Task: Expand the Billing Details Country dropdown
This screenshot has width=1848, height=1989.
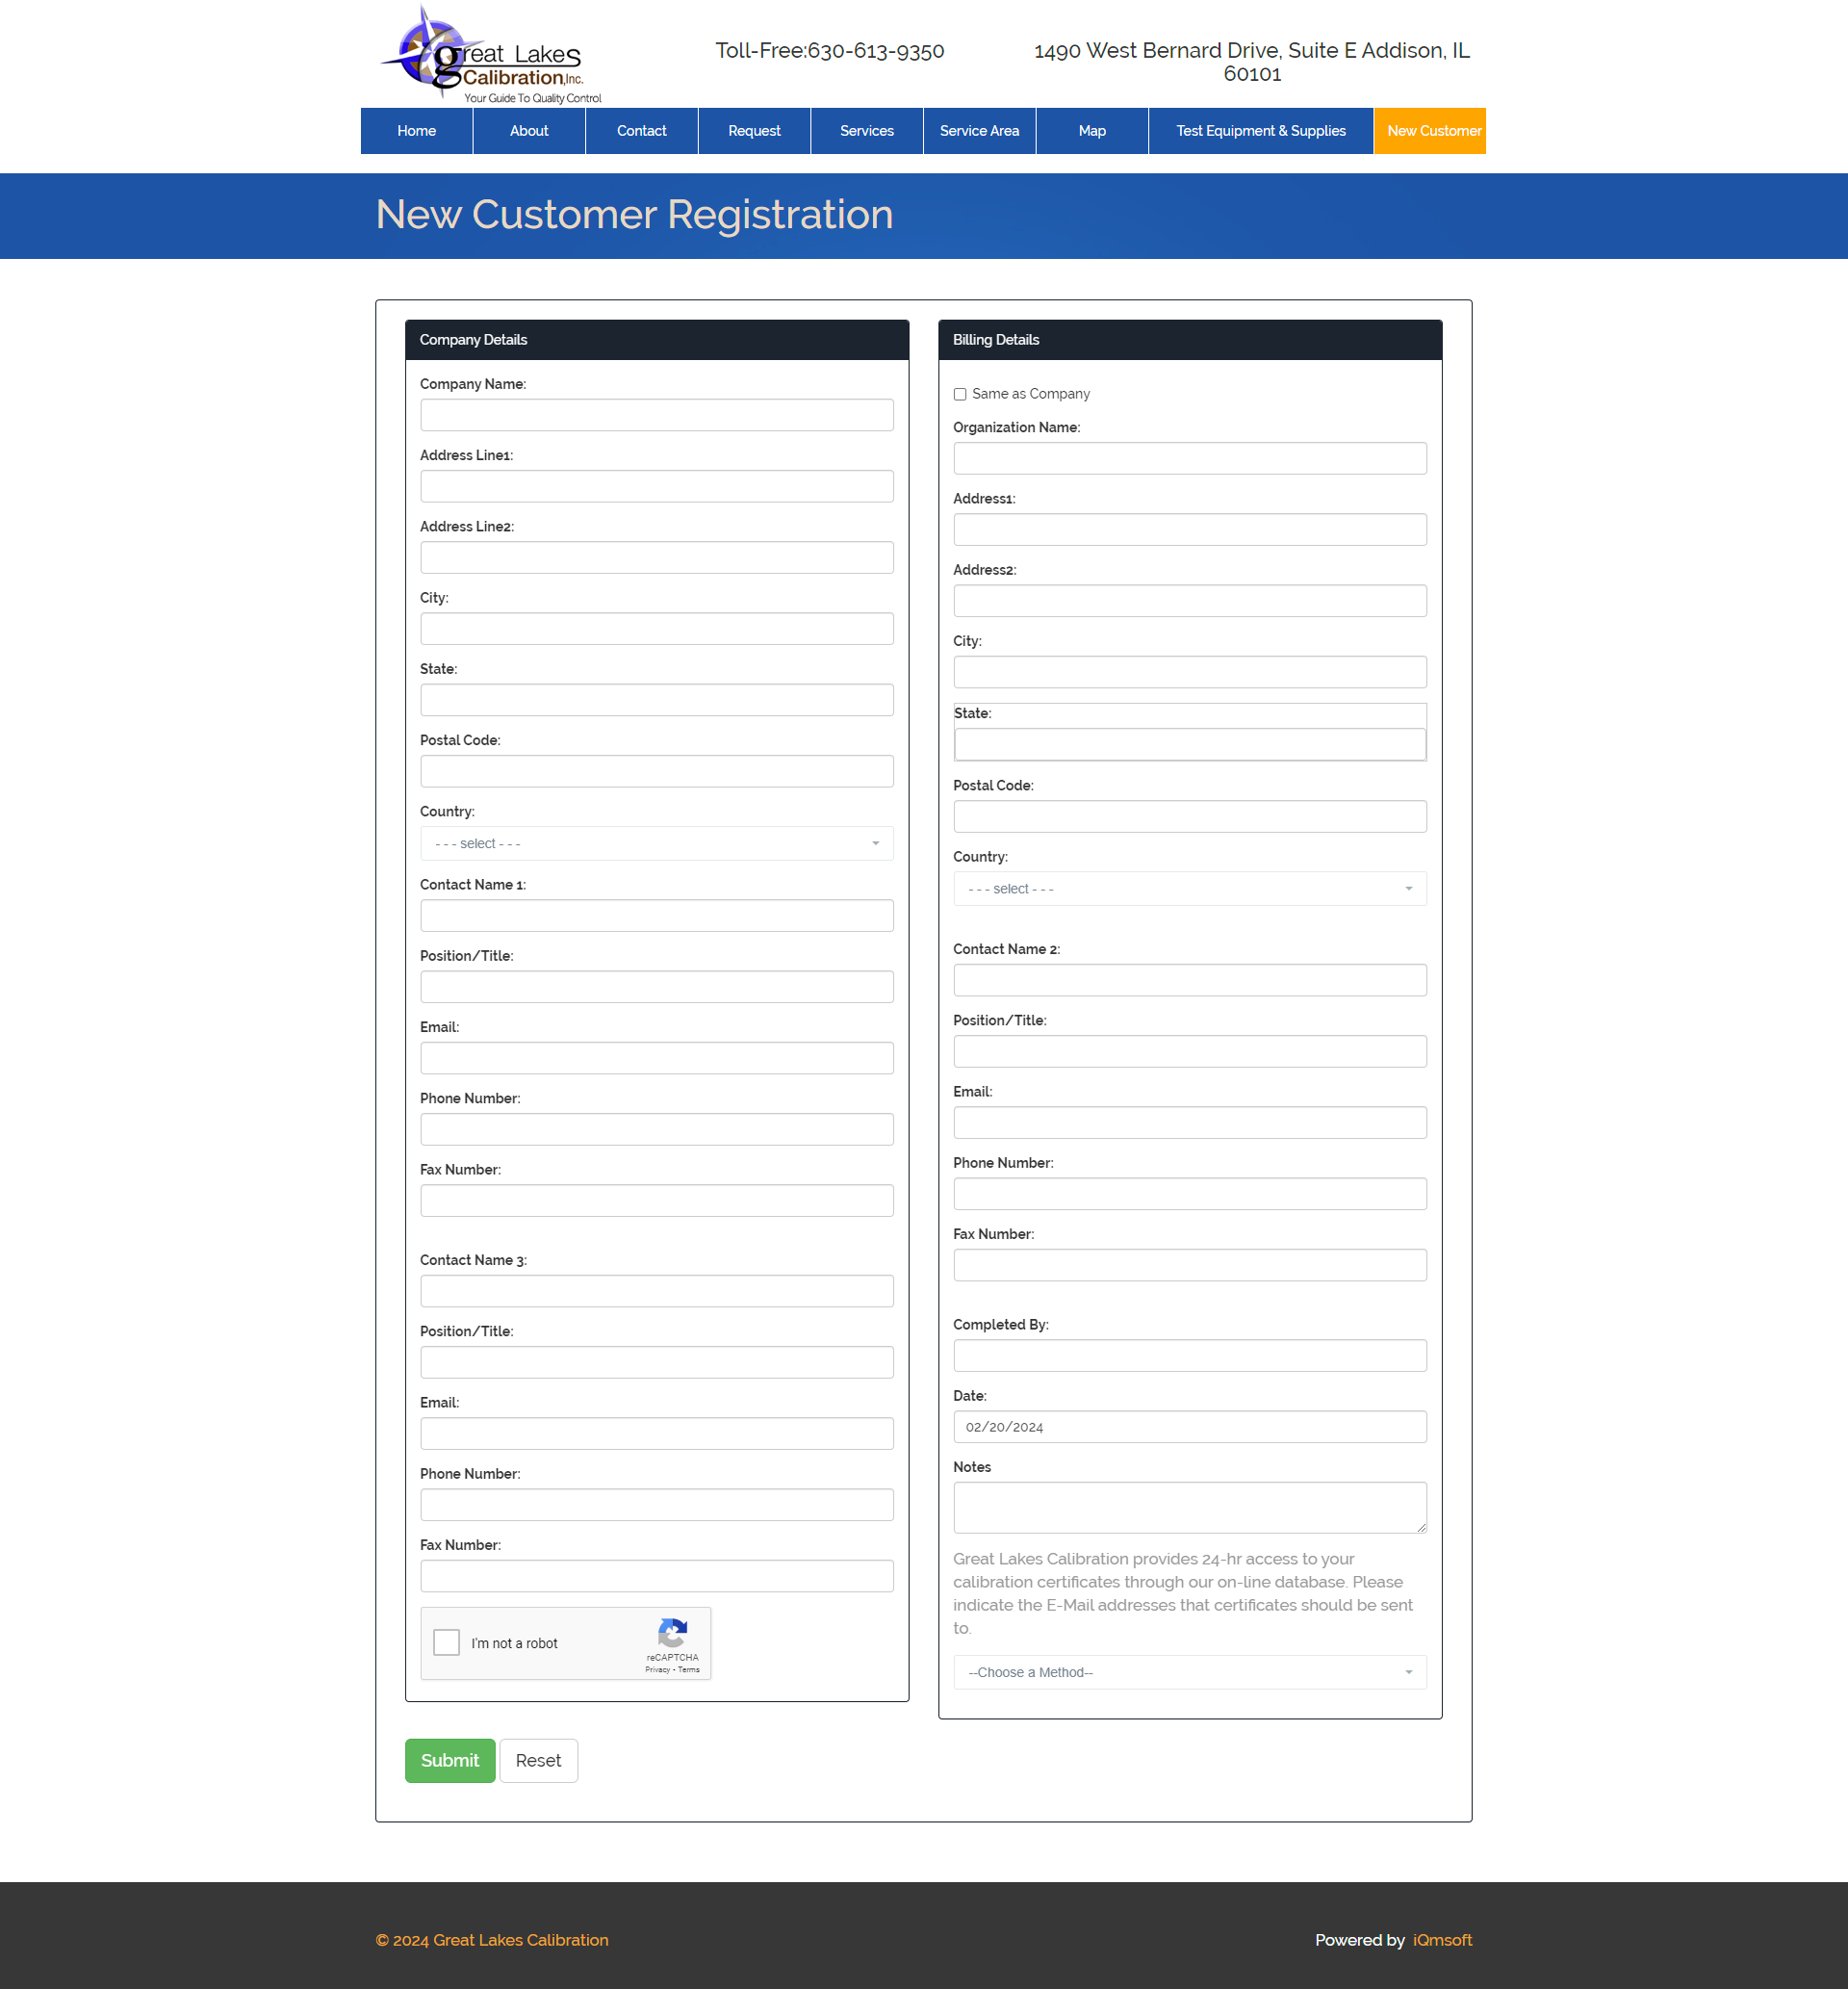Action: [1189, 888]
